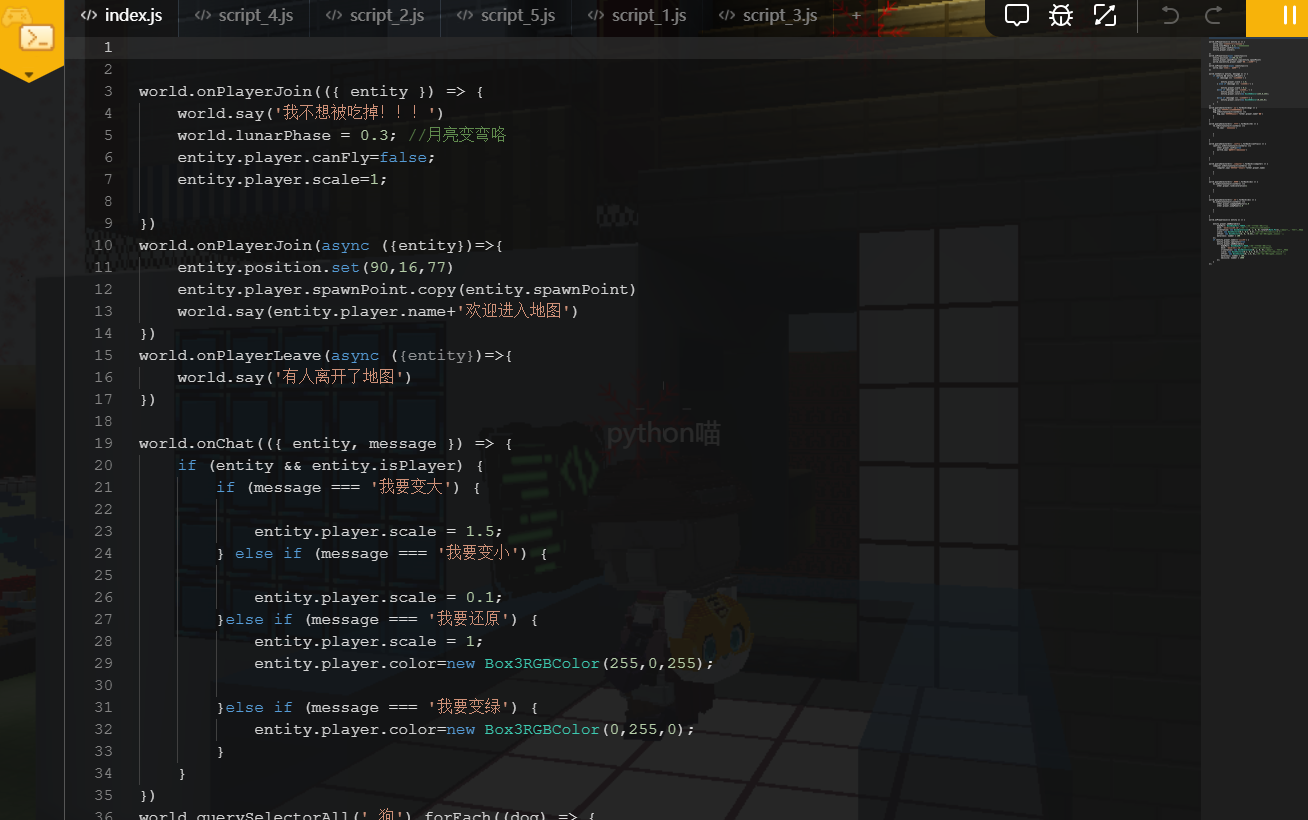Click the world.lunarPhase = 0.3 code line
Image resolution: width=1308 pixels, height=820 pixels.
click(x=342, y=135)
